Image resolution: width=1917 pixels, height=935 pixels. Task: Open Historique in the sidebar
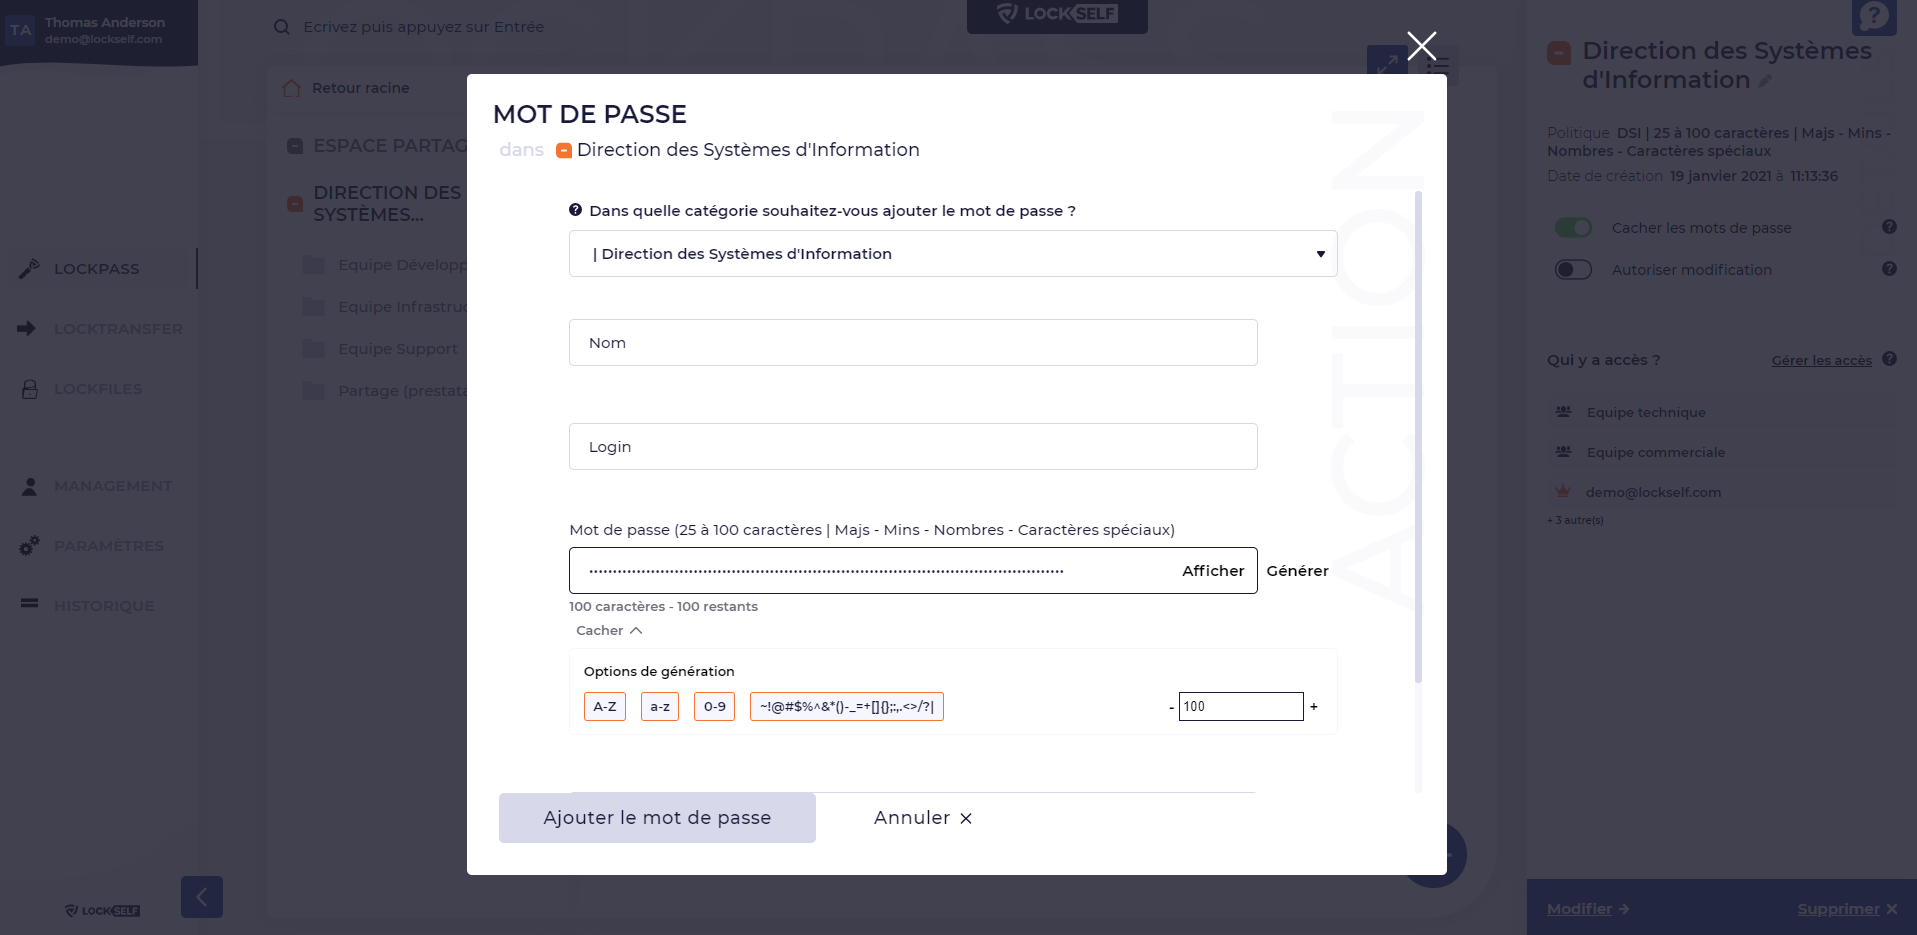[x=104, y=606]
